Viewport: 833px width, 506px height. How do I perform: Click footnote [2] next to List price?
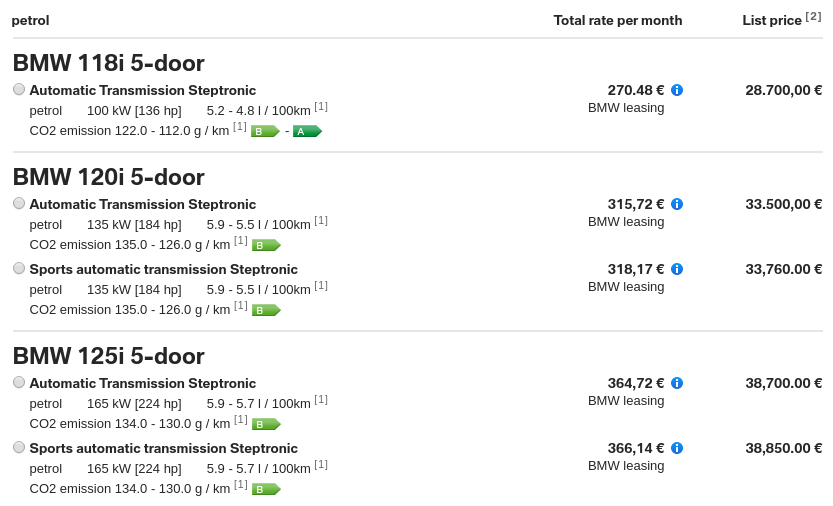tap(813, 16)
